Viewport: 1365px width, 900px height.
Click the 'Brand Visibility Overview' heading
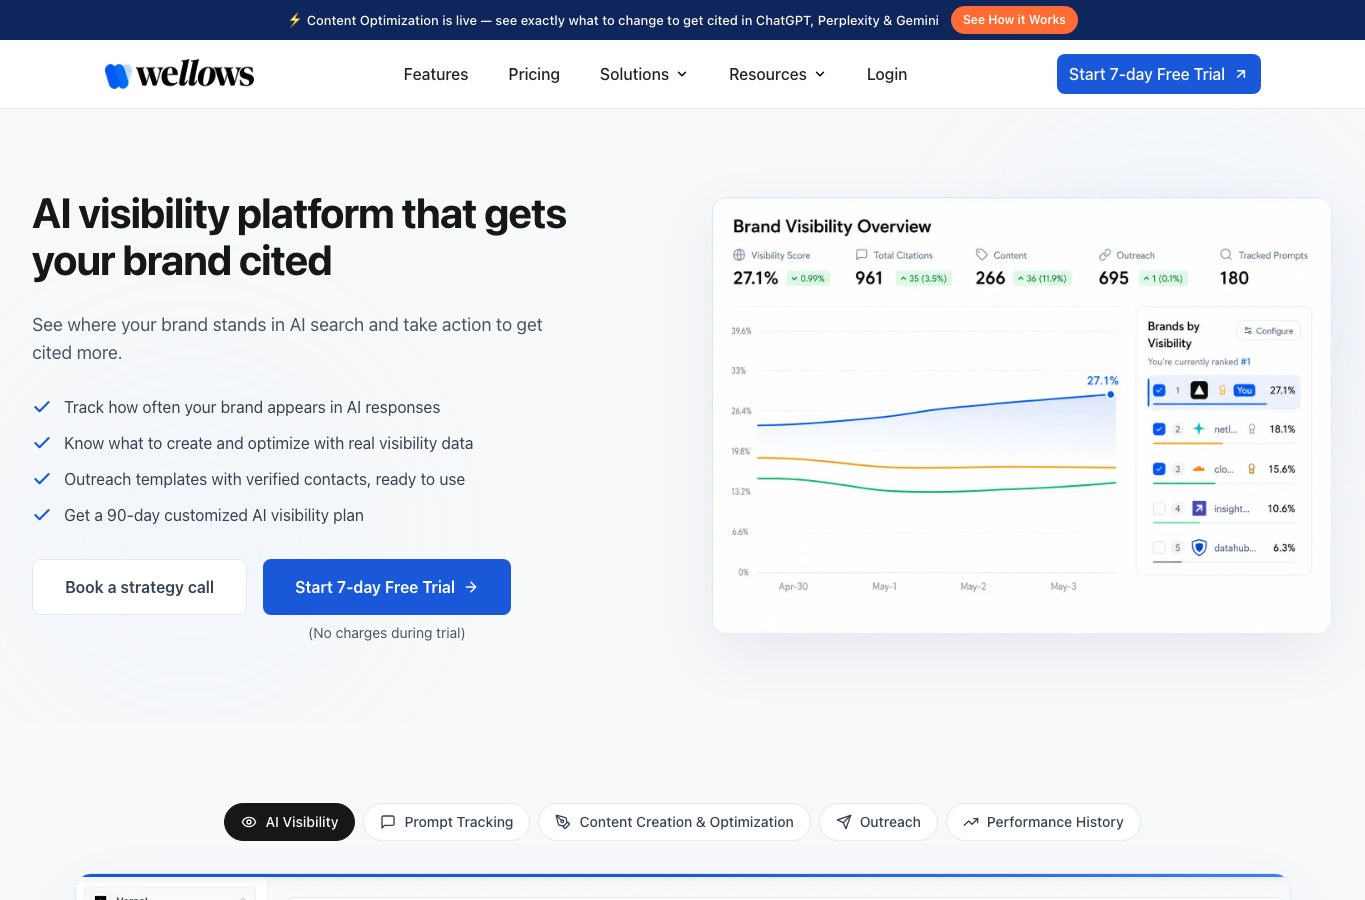click(x=832, y=226)
